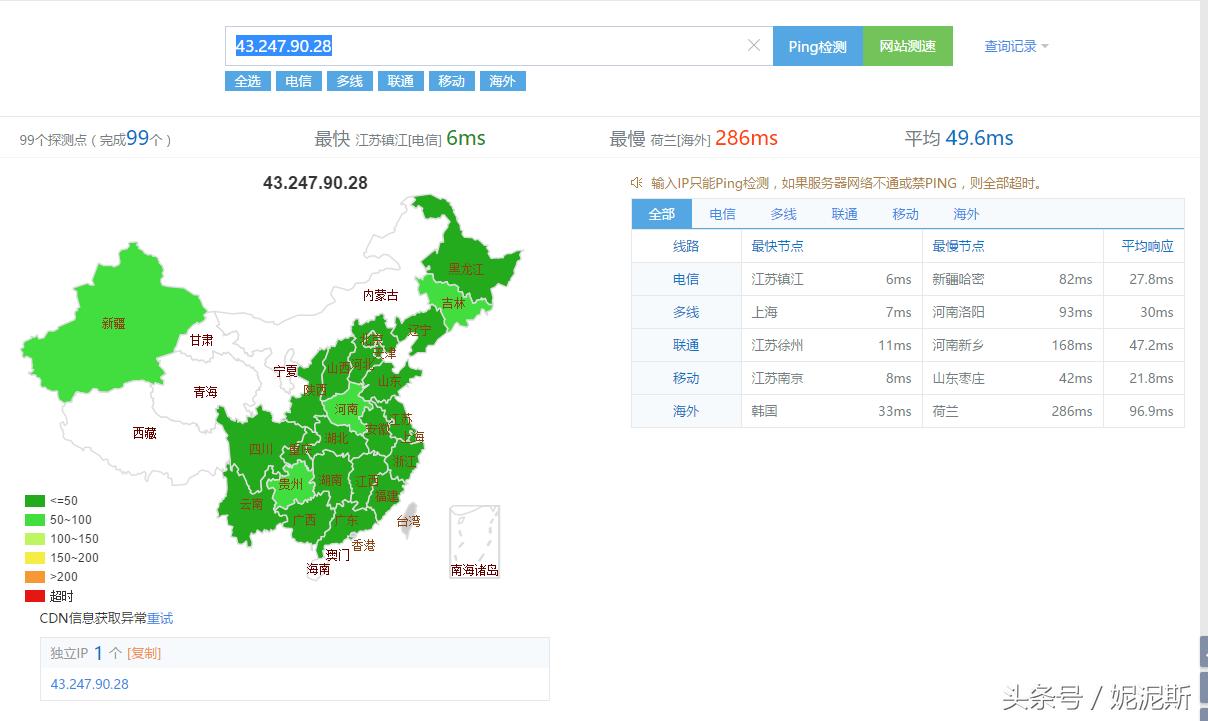Clear the IP input using the X icon
This screenshot has width=1208, height=721.
coord(755,45)
